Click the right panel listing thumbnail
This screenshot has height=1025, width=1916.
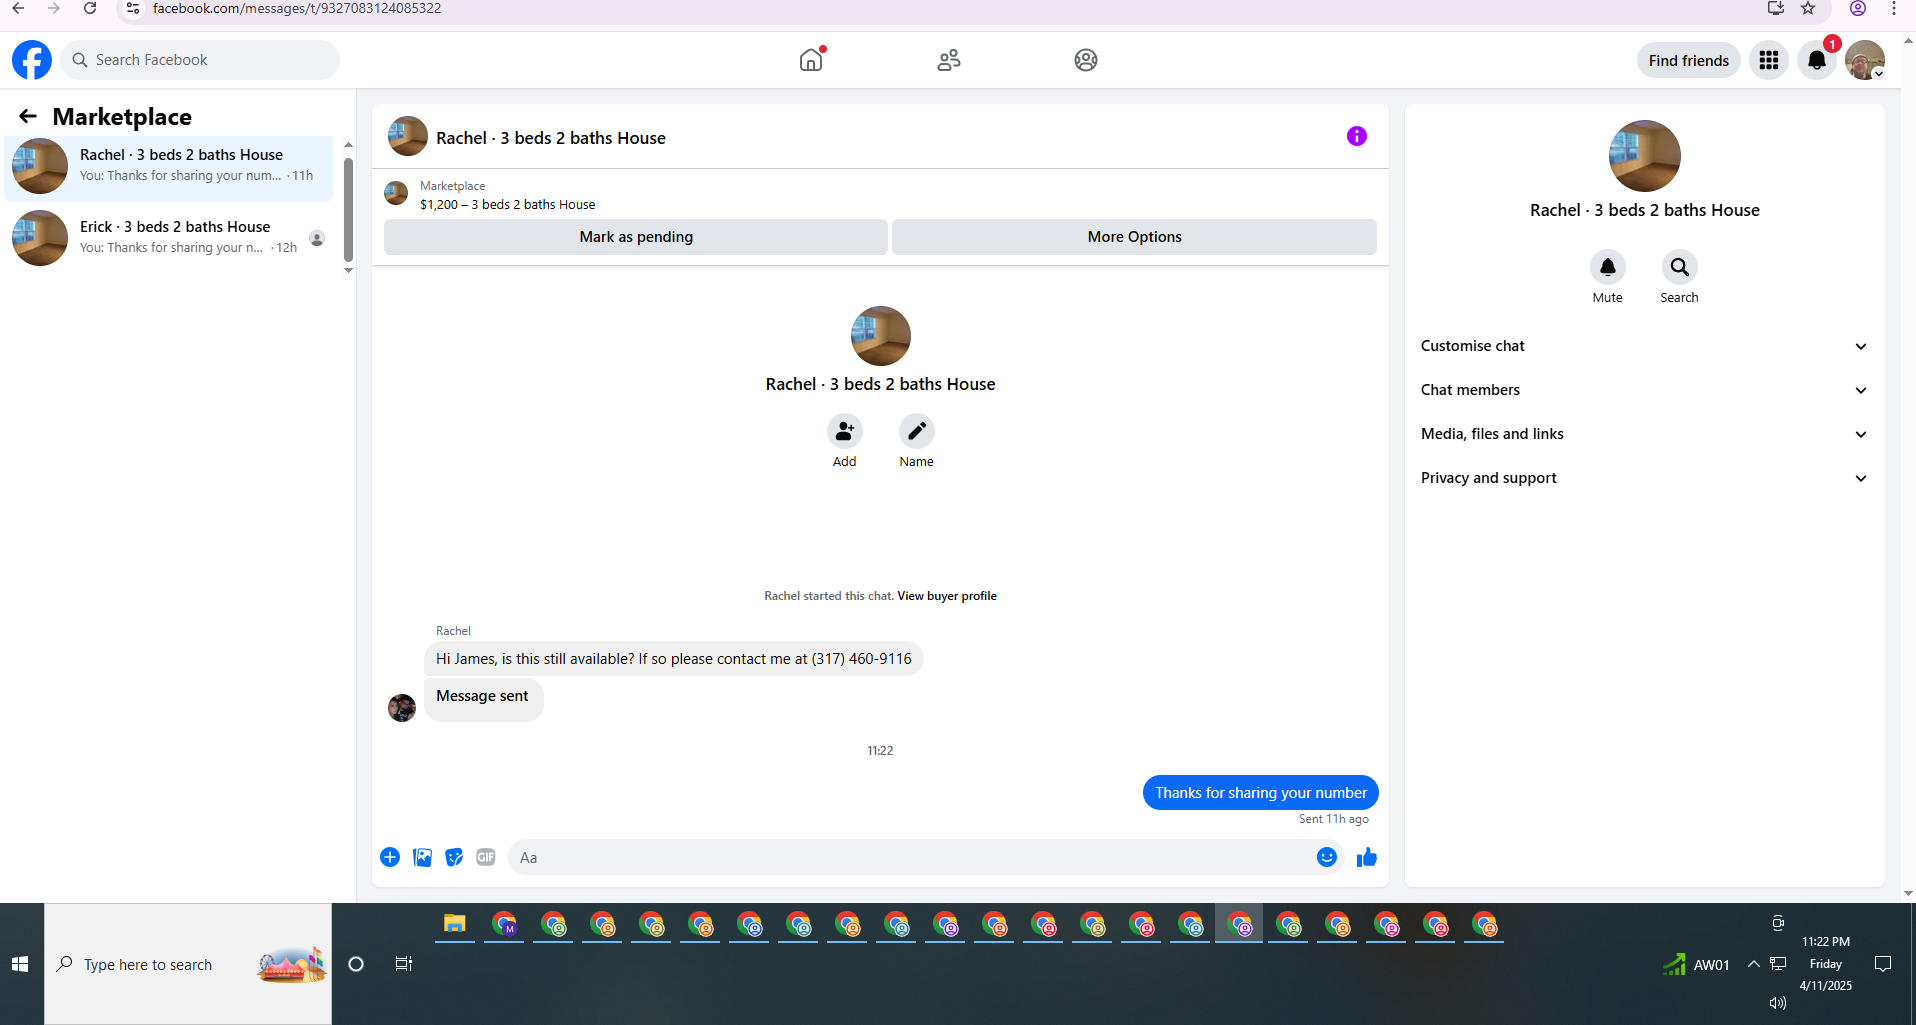[x=1645, y=156]
